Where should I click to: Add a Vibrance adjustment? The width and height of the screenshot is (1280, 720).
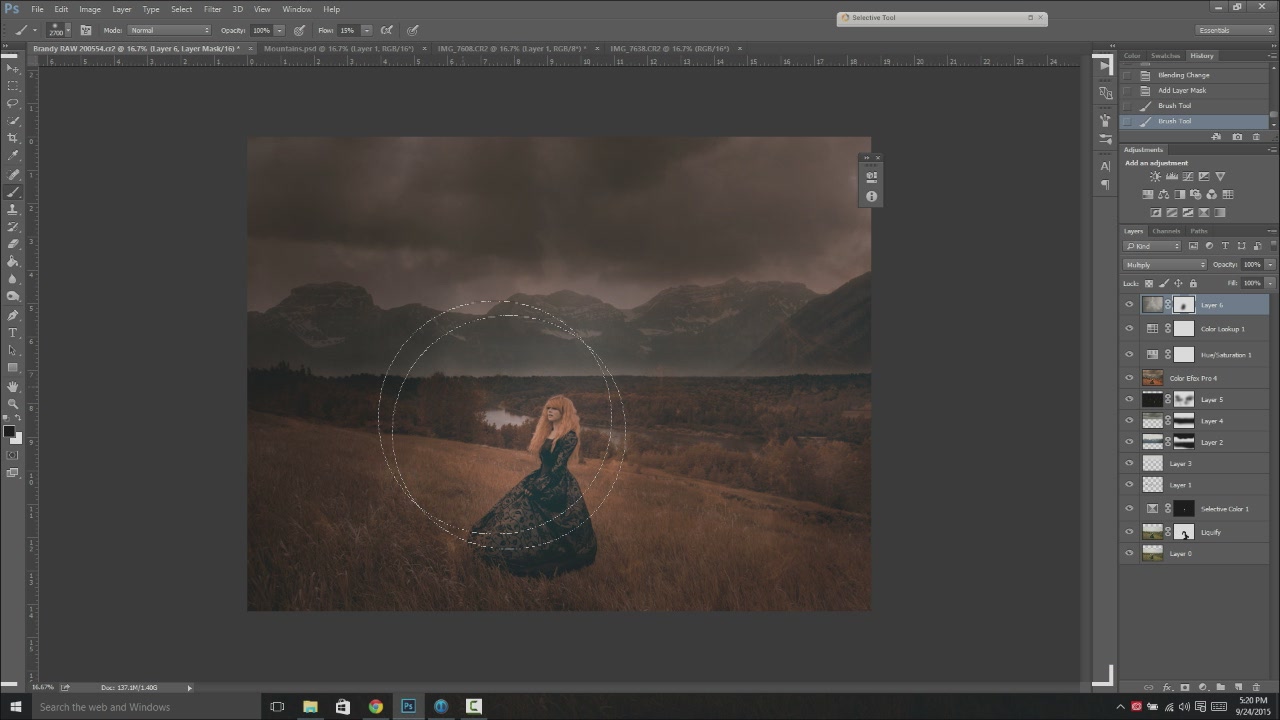point(1220,177)
